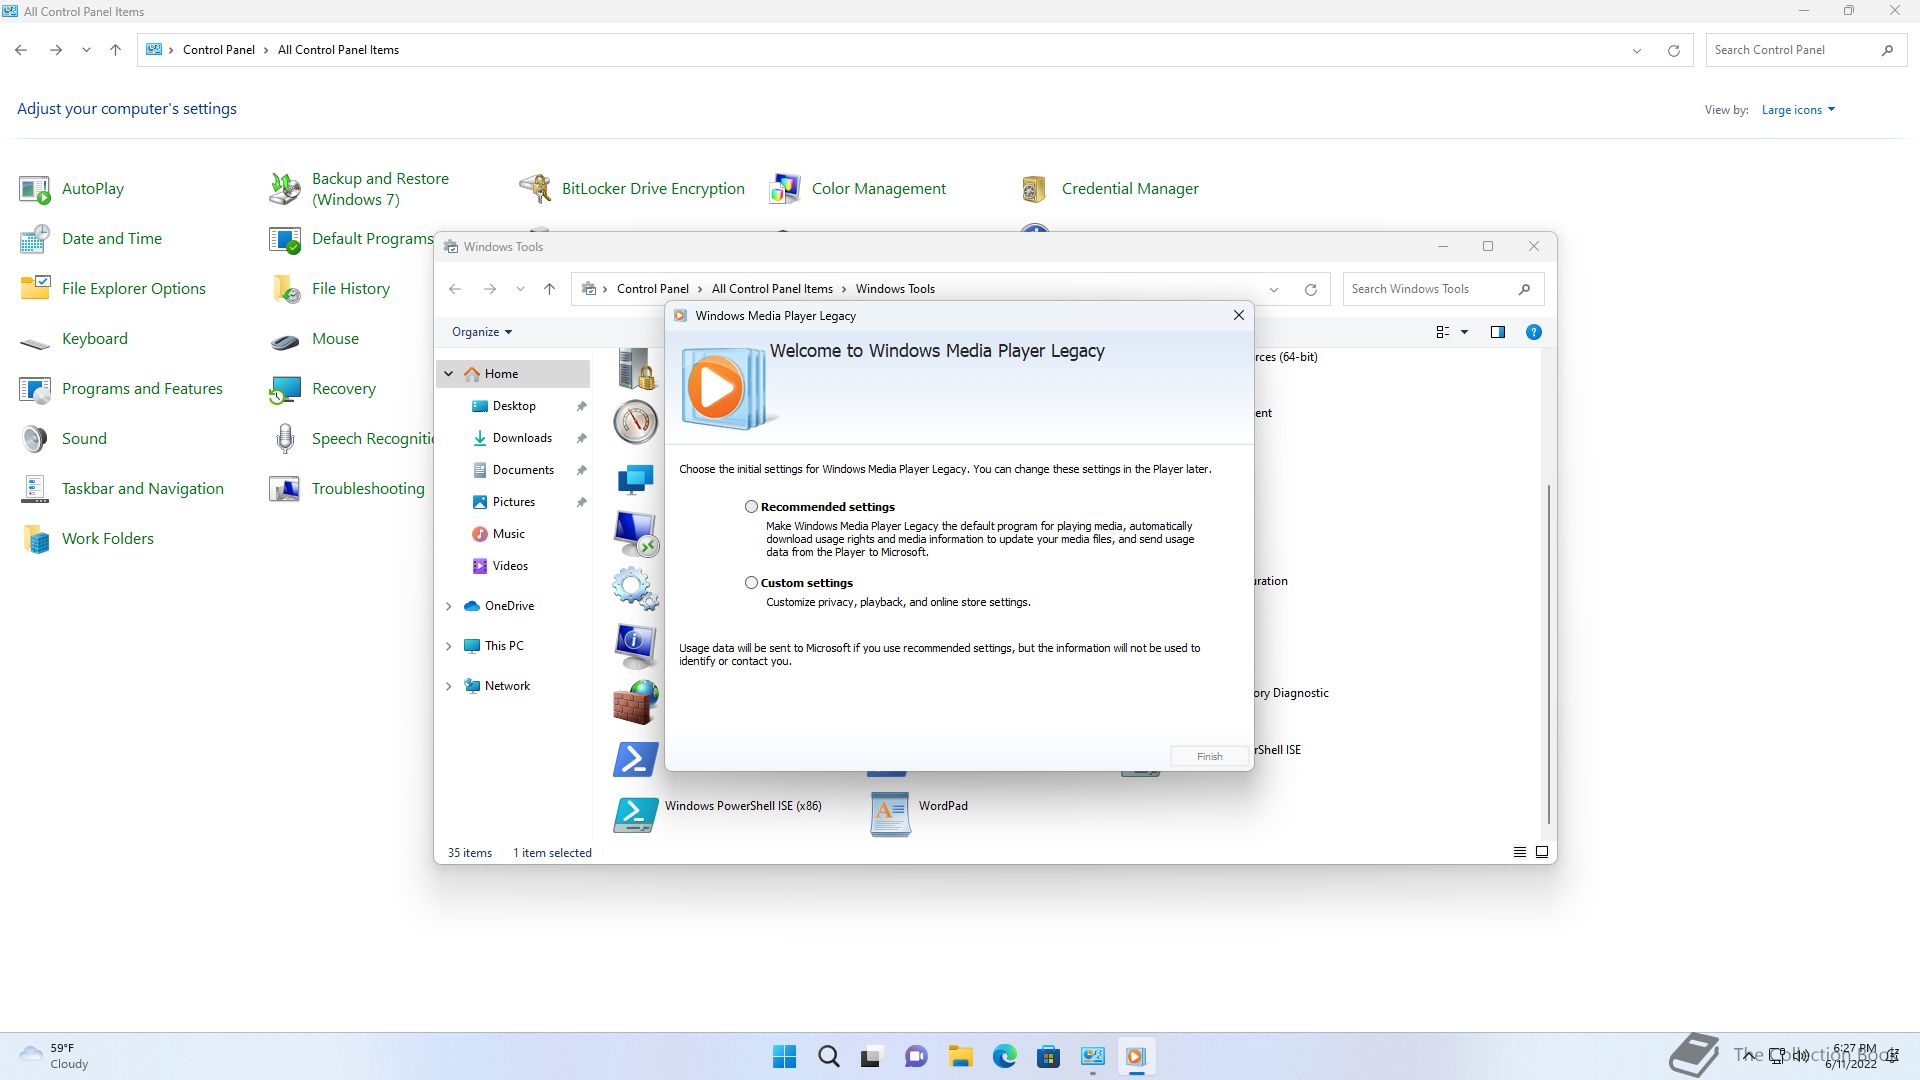Image resolution: width=1920 pixels, height=1080 pixels.
Task: Open Organize menu in Windows Tools
Action: point(482,332)
